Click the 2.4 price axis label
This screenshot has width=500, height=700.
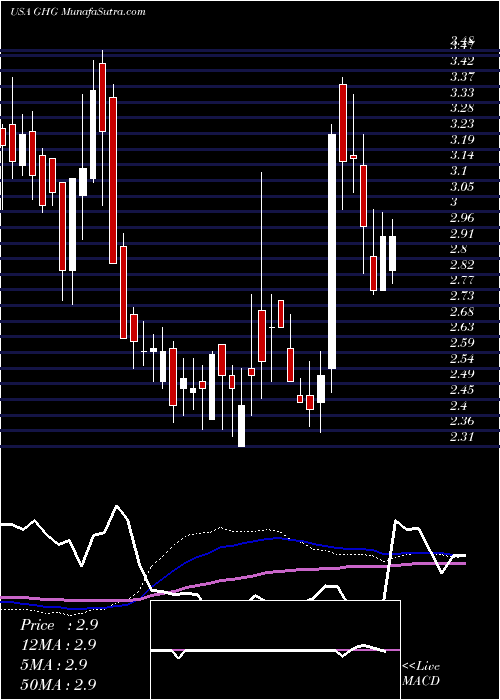(x=459, y=405)
